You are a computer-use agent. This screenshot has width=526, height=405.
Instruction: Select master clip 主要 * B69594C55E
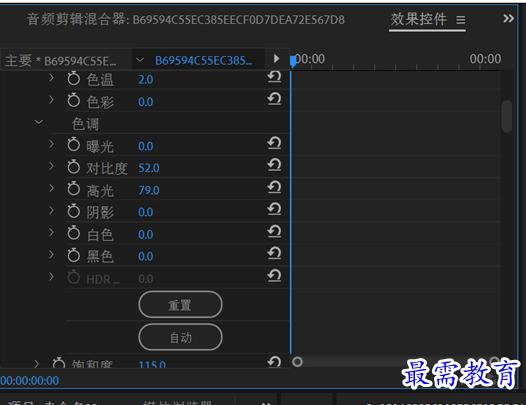tap(61, 61)
